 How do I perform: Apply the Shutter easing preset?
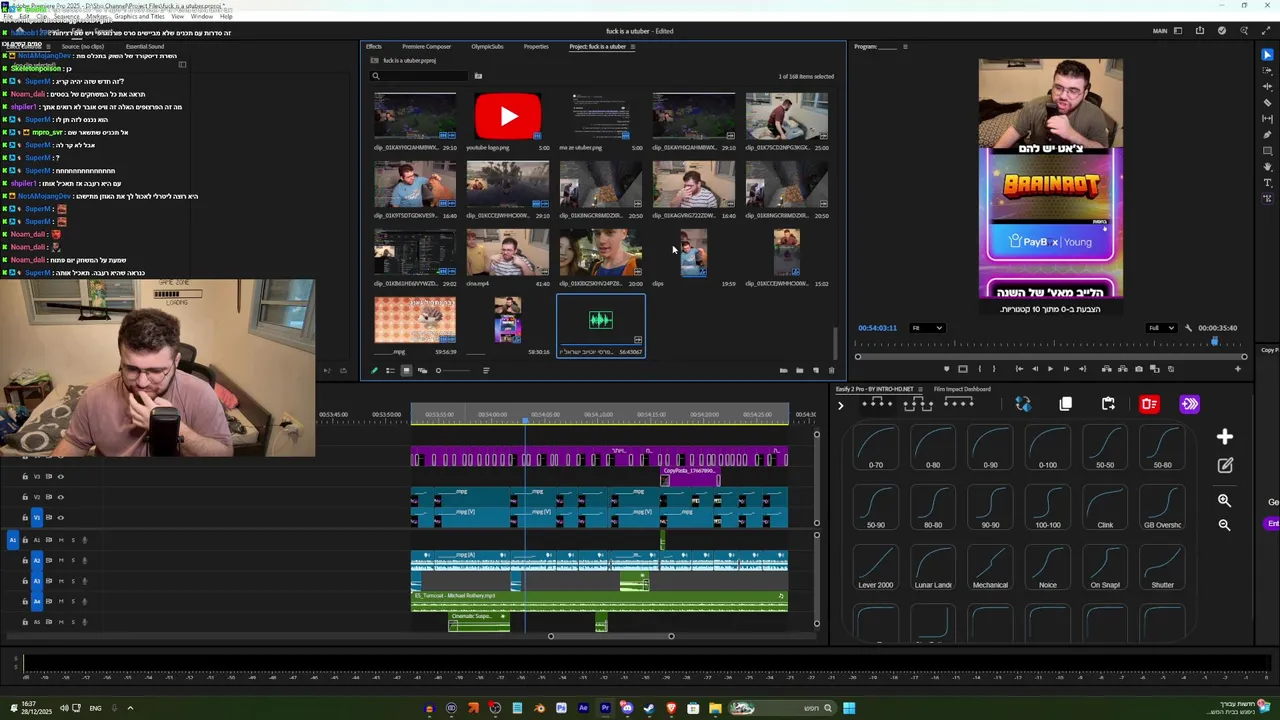pos(1162,569)
